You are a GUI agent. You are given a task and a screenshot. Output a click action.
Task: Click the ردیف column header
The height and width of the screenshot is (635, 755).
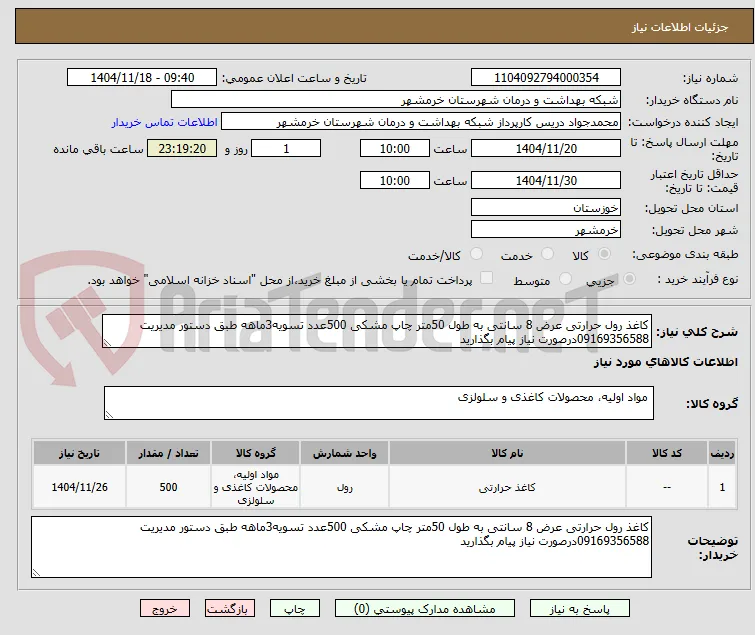(722, 453)
